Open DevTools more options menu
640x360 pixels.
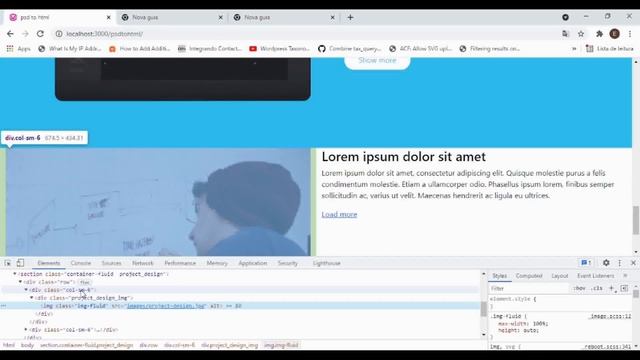point(620,263)
